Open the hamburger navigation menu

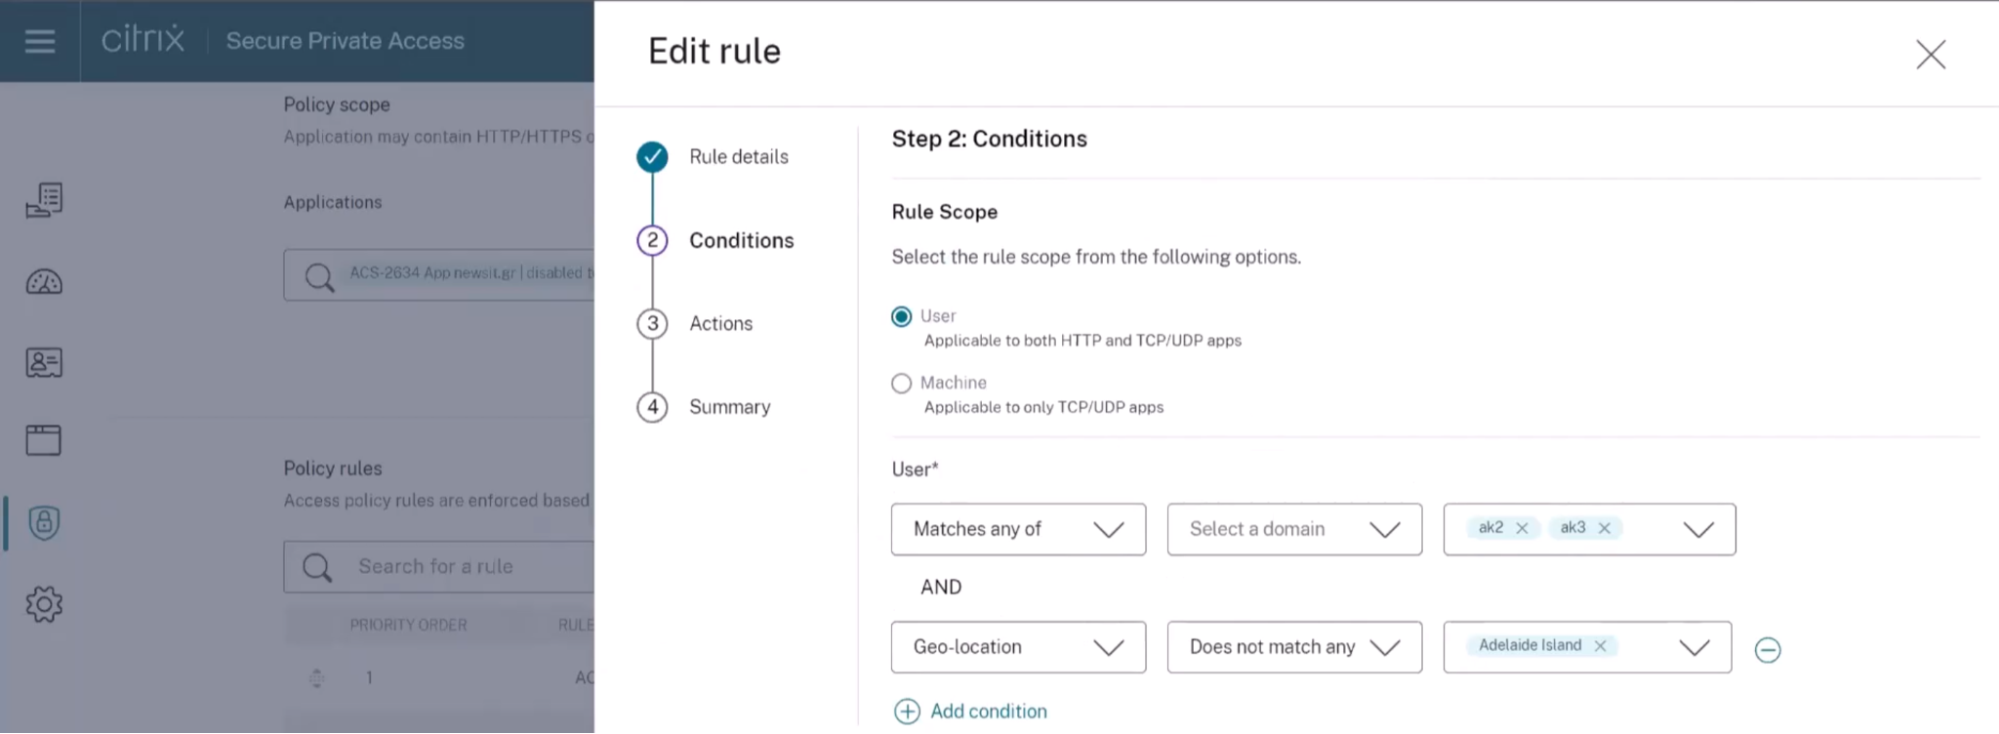tap(40, 41)
